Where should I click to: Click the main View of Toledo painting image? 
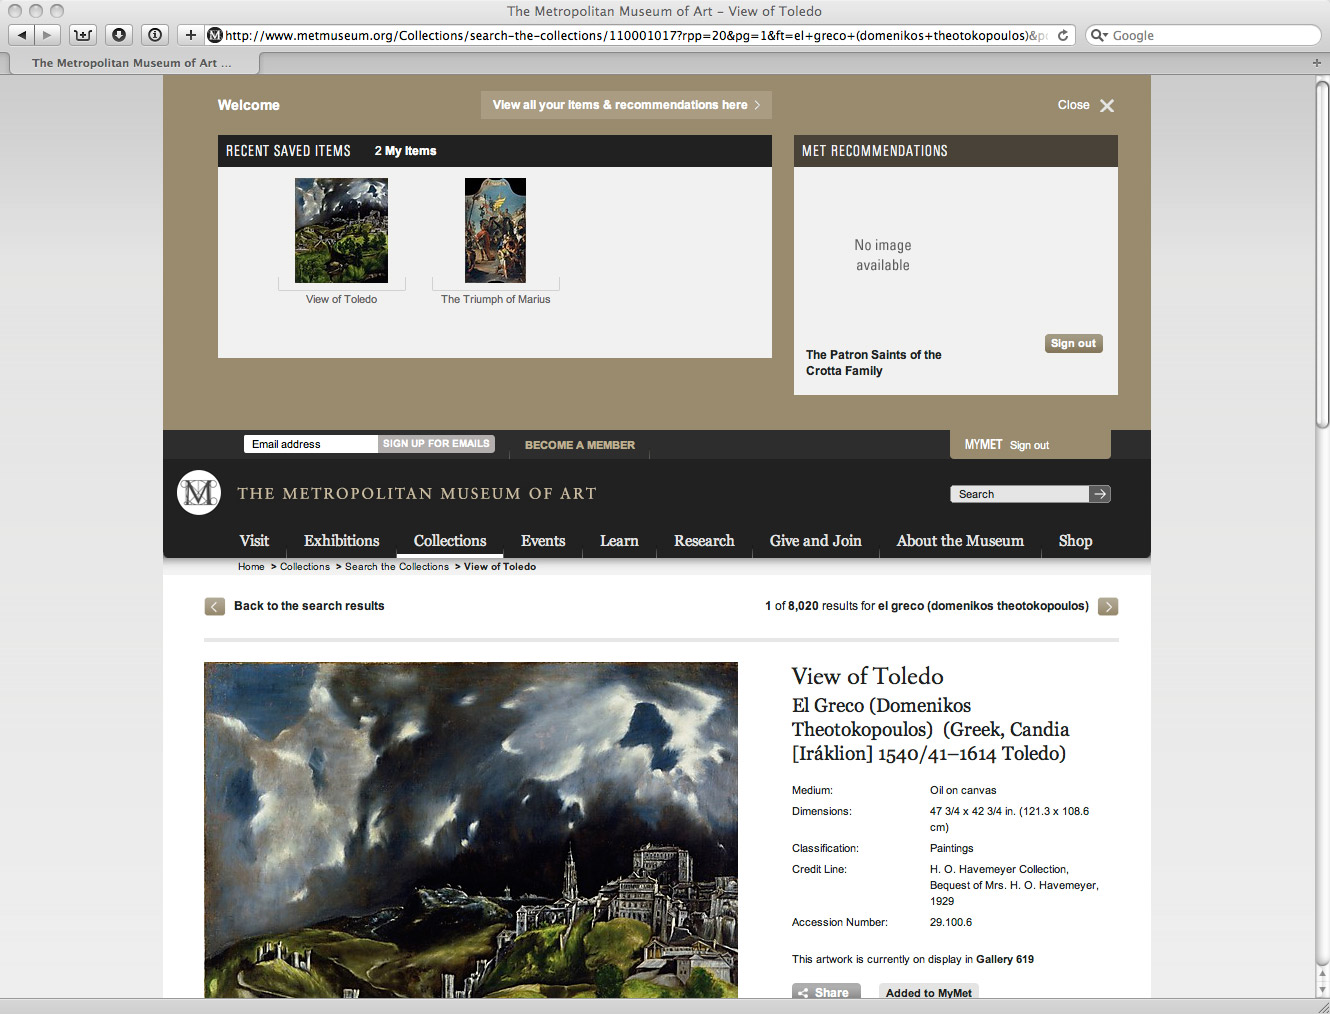click(x=471, y=830)
